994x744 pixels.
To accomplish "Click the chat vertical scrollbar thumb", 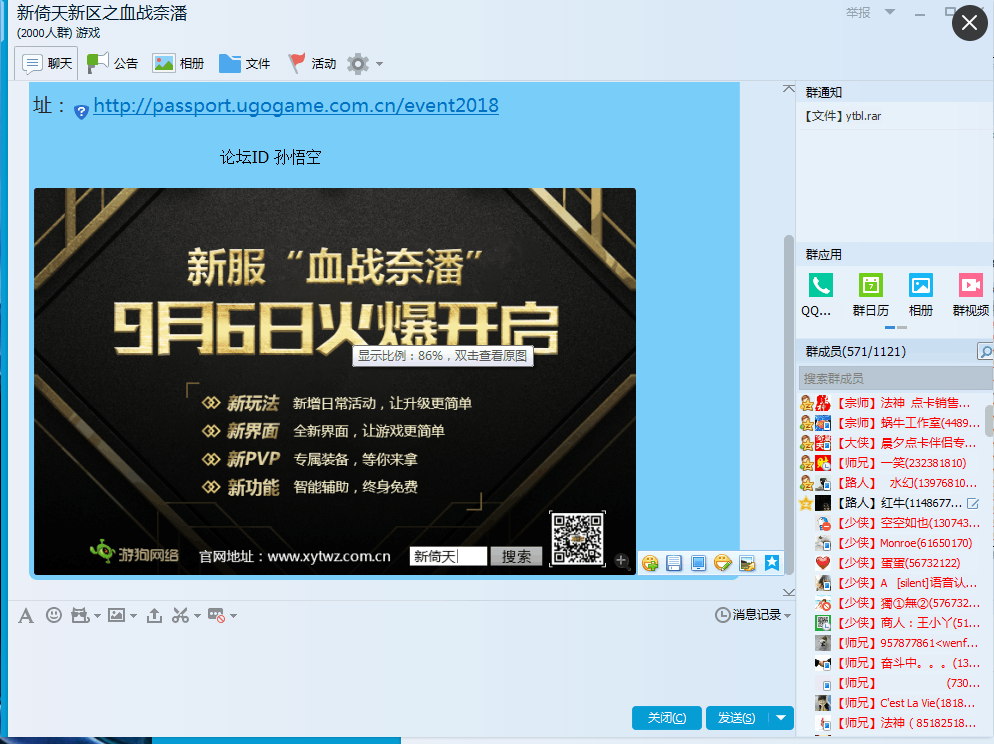I will point(789,405).
